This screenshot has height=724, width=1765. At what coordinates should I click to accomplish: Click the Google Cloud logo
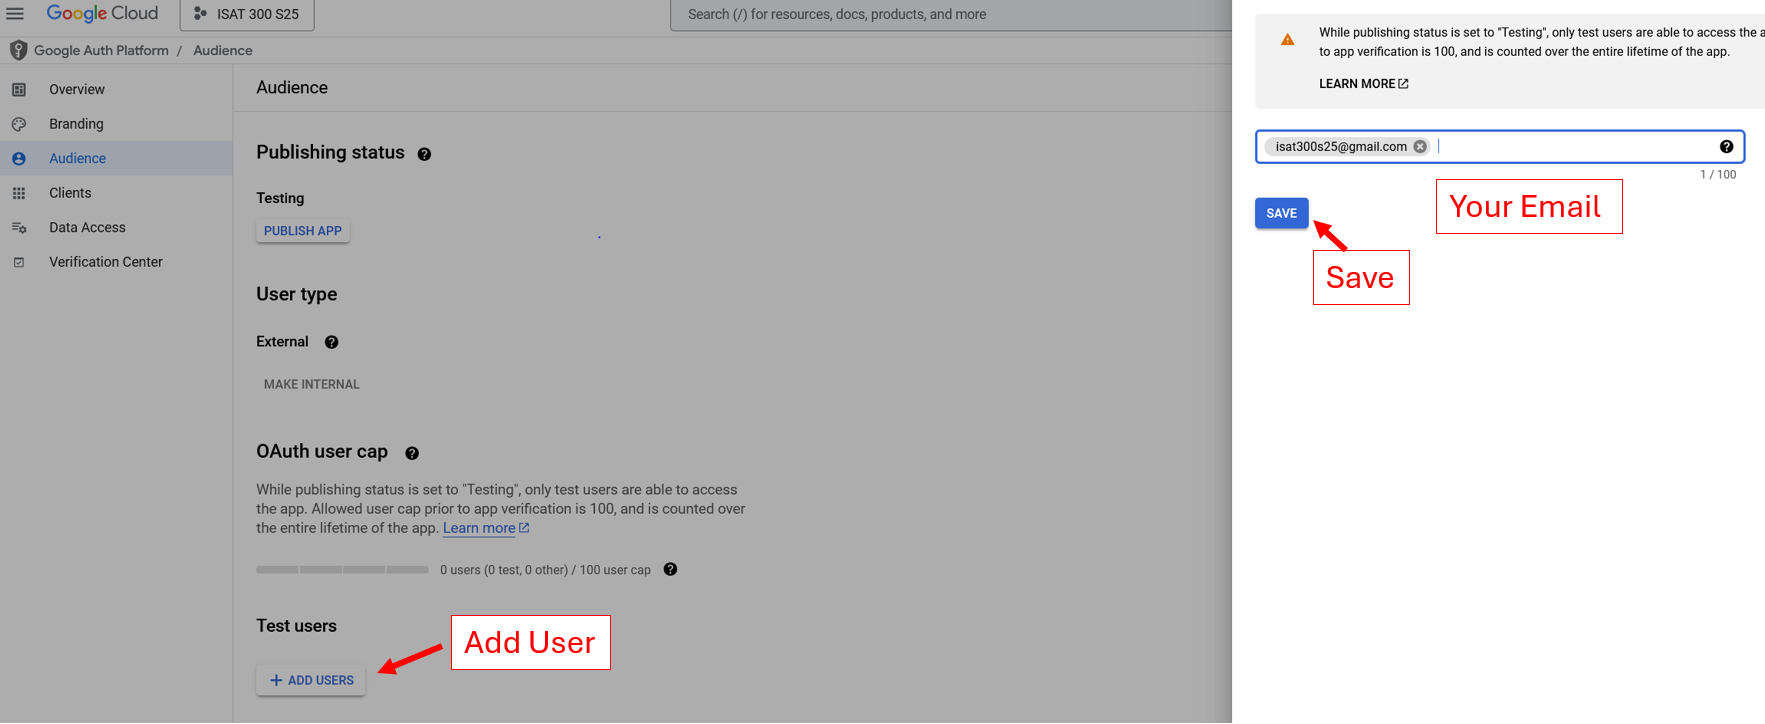(x=102, y=14)
